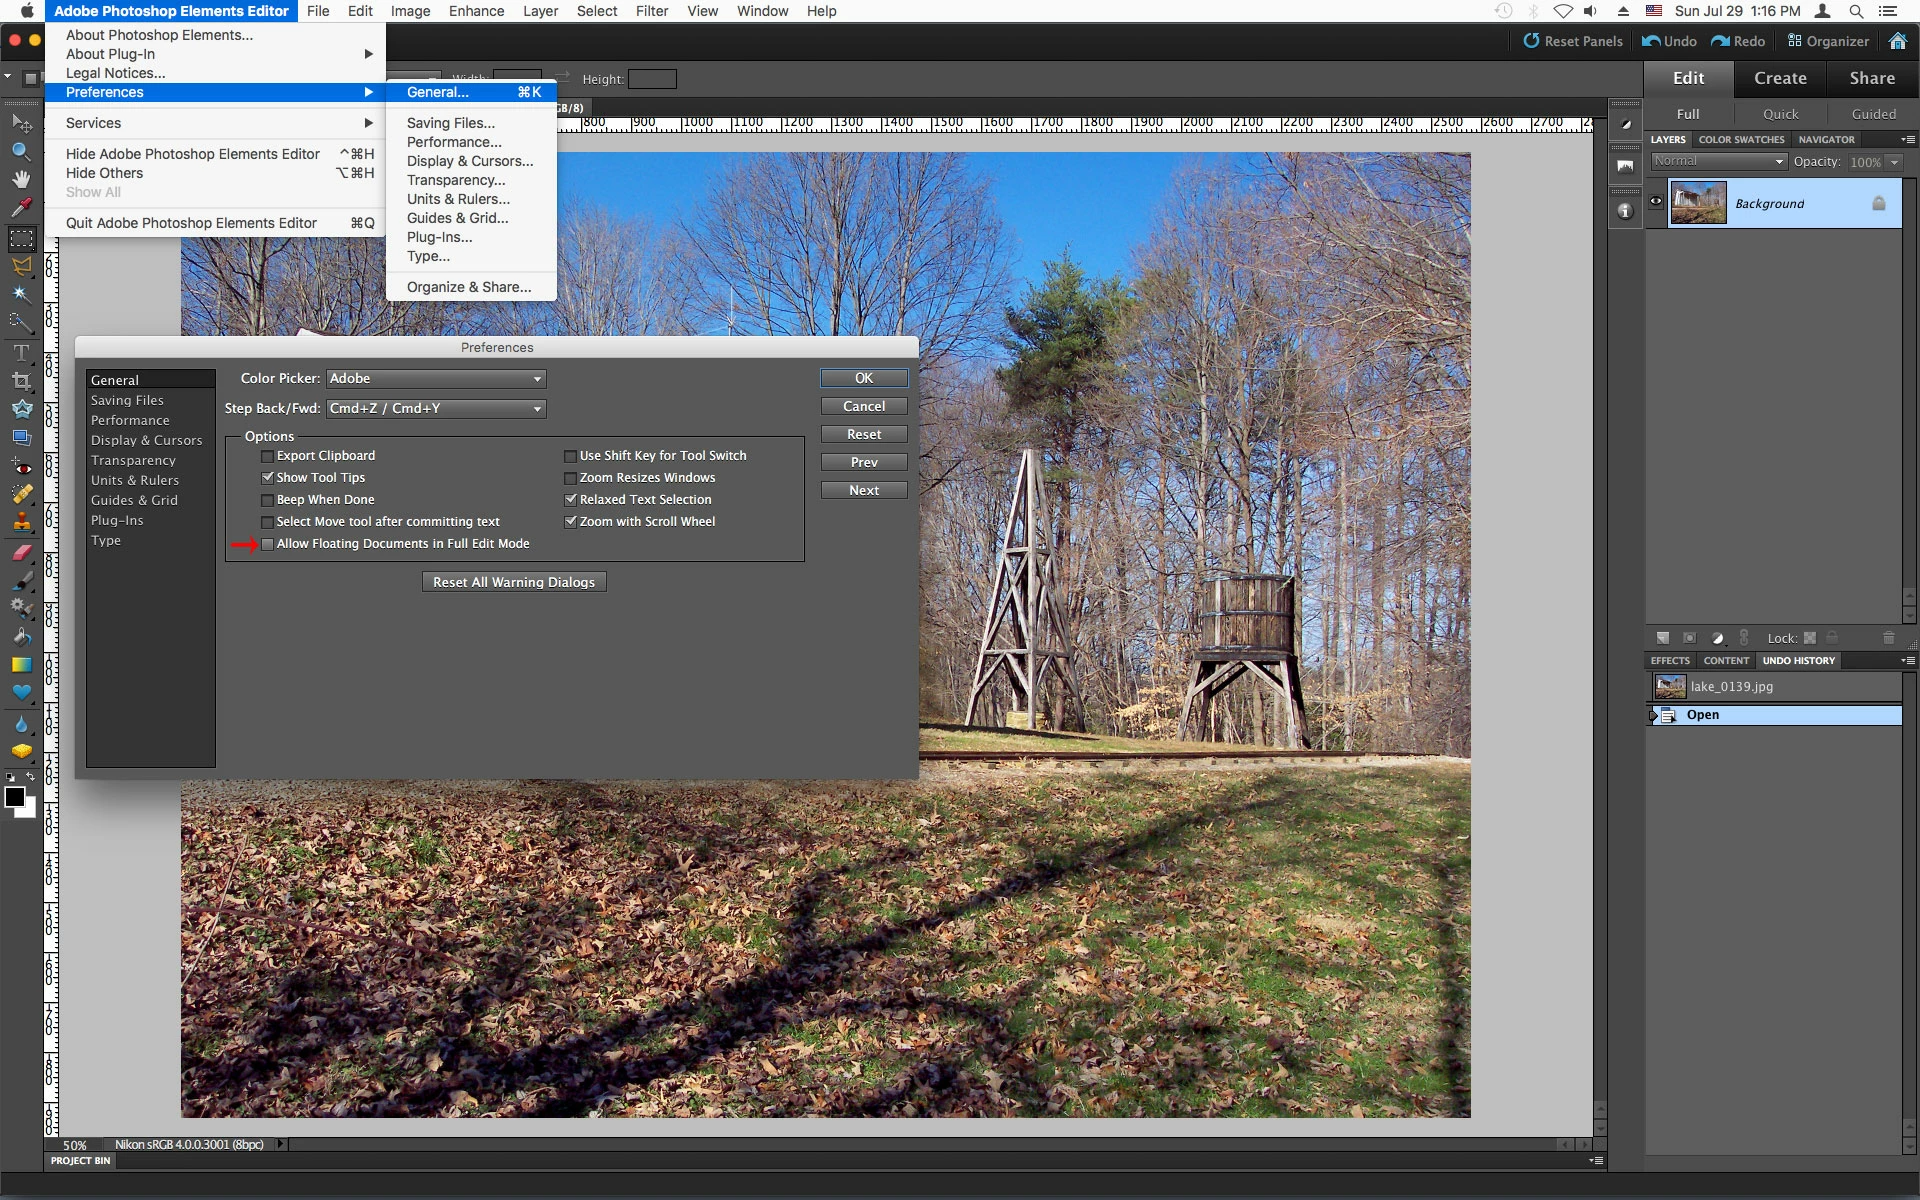1920x1200 pixels.
Task: Click Reset All Warning Dialogs button
Action: point(514,582)
